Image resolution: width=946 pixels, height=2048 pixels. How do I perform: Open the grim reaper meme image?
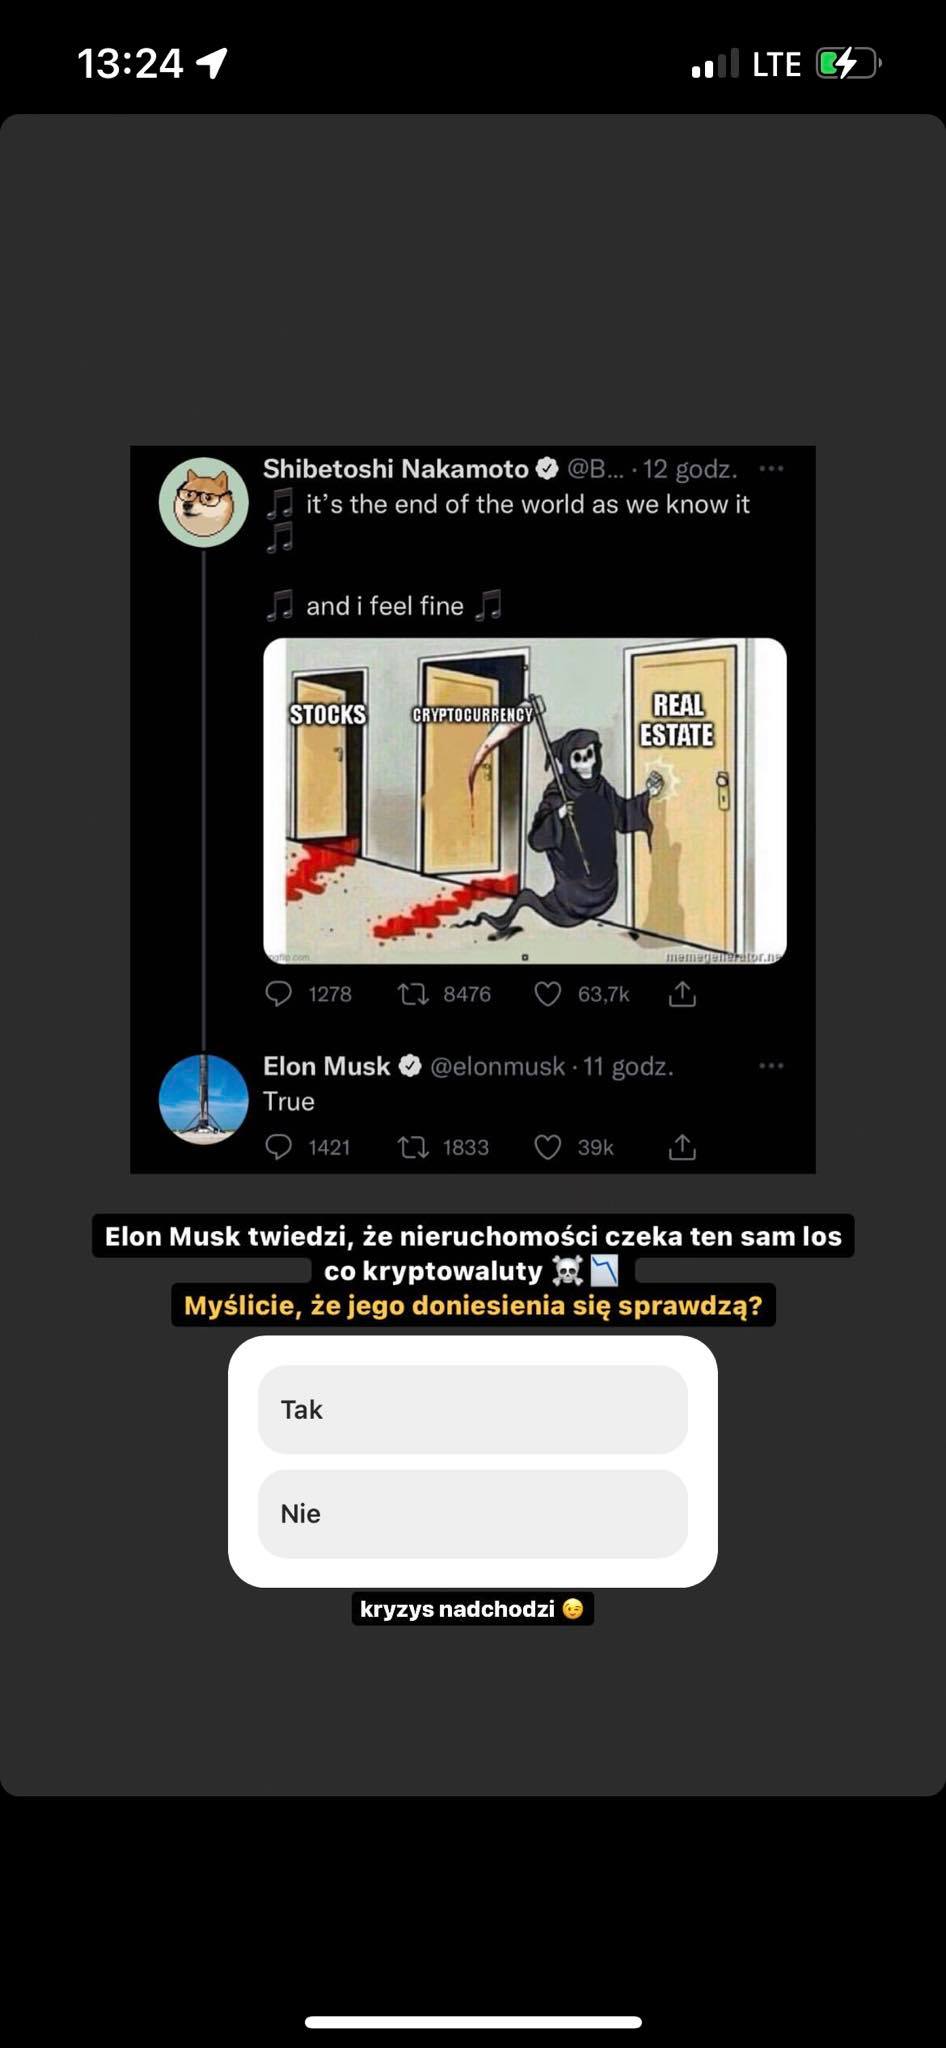[525, 801]
